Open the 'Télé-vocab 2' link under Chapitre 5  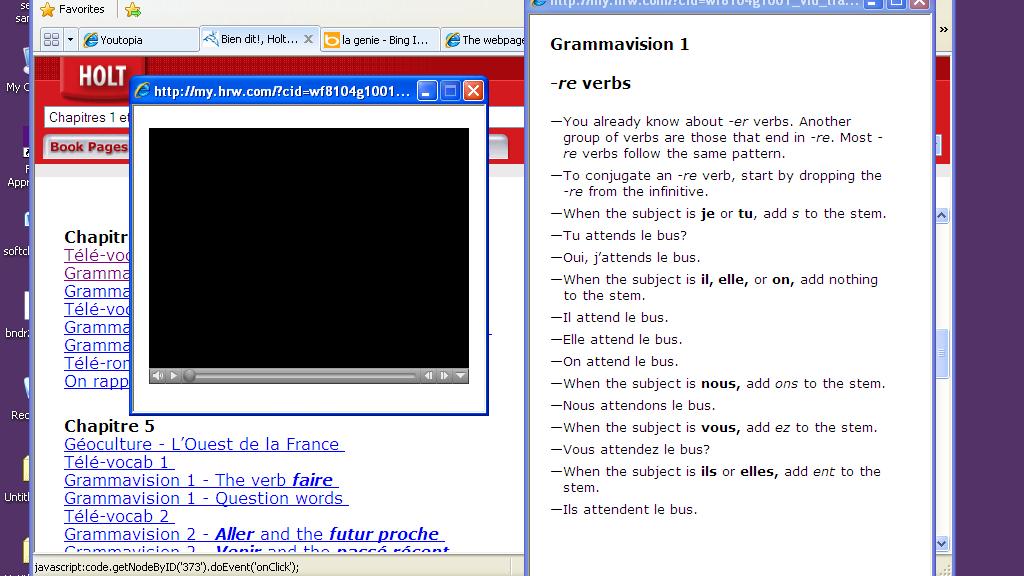point(117,516)
